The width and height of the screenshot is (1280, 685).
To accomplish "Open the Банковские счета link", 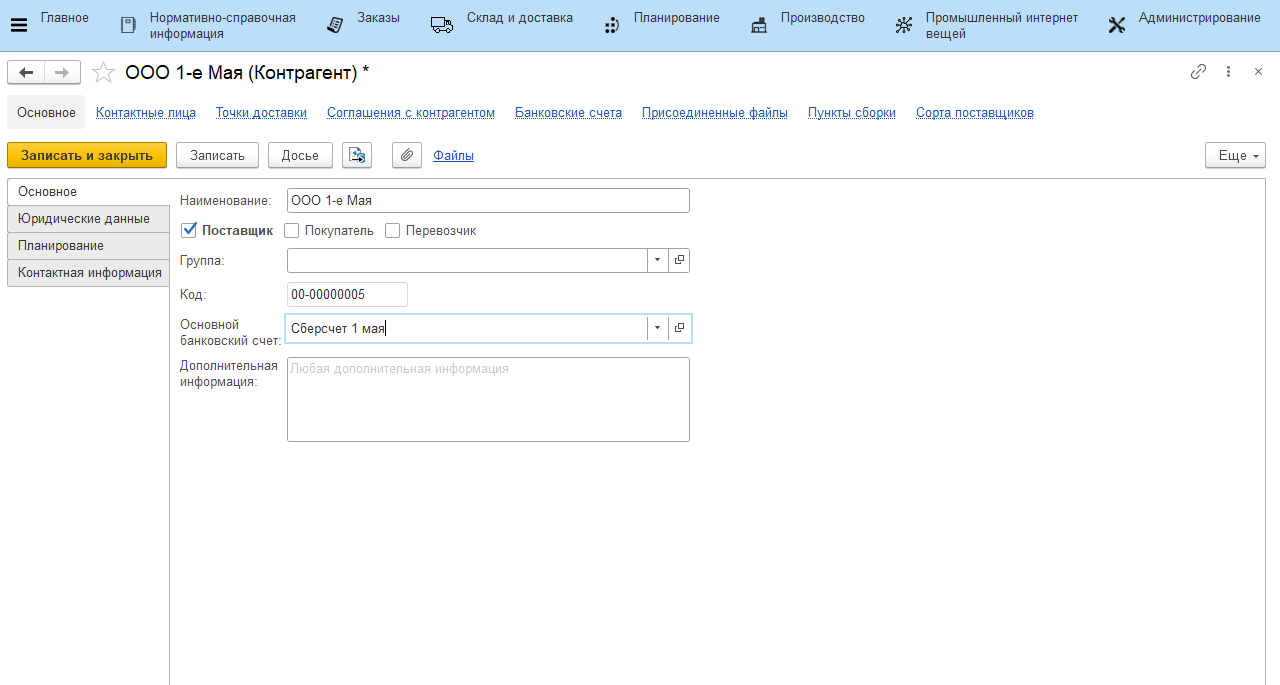I will tap(568, 113).
